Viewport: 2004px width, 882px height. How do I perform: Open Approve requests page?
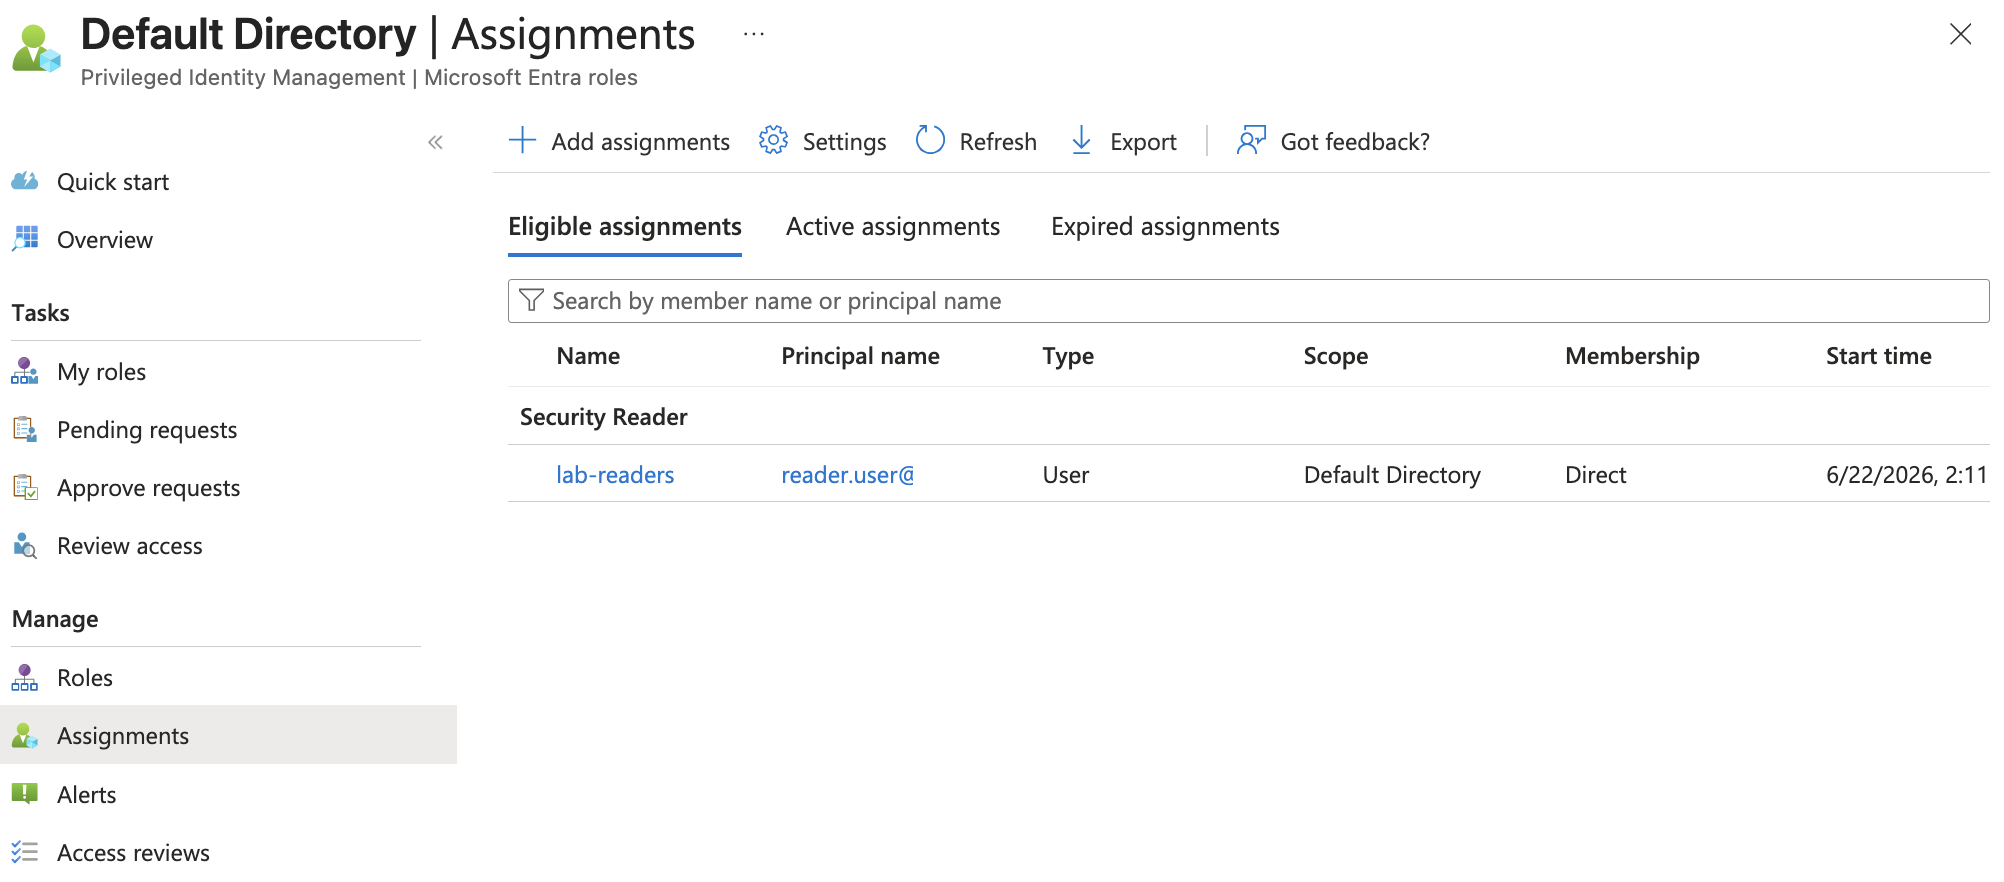coord(149,487)
